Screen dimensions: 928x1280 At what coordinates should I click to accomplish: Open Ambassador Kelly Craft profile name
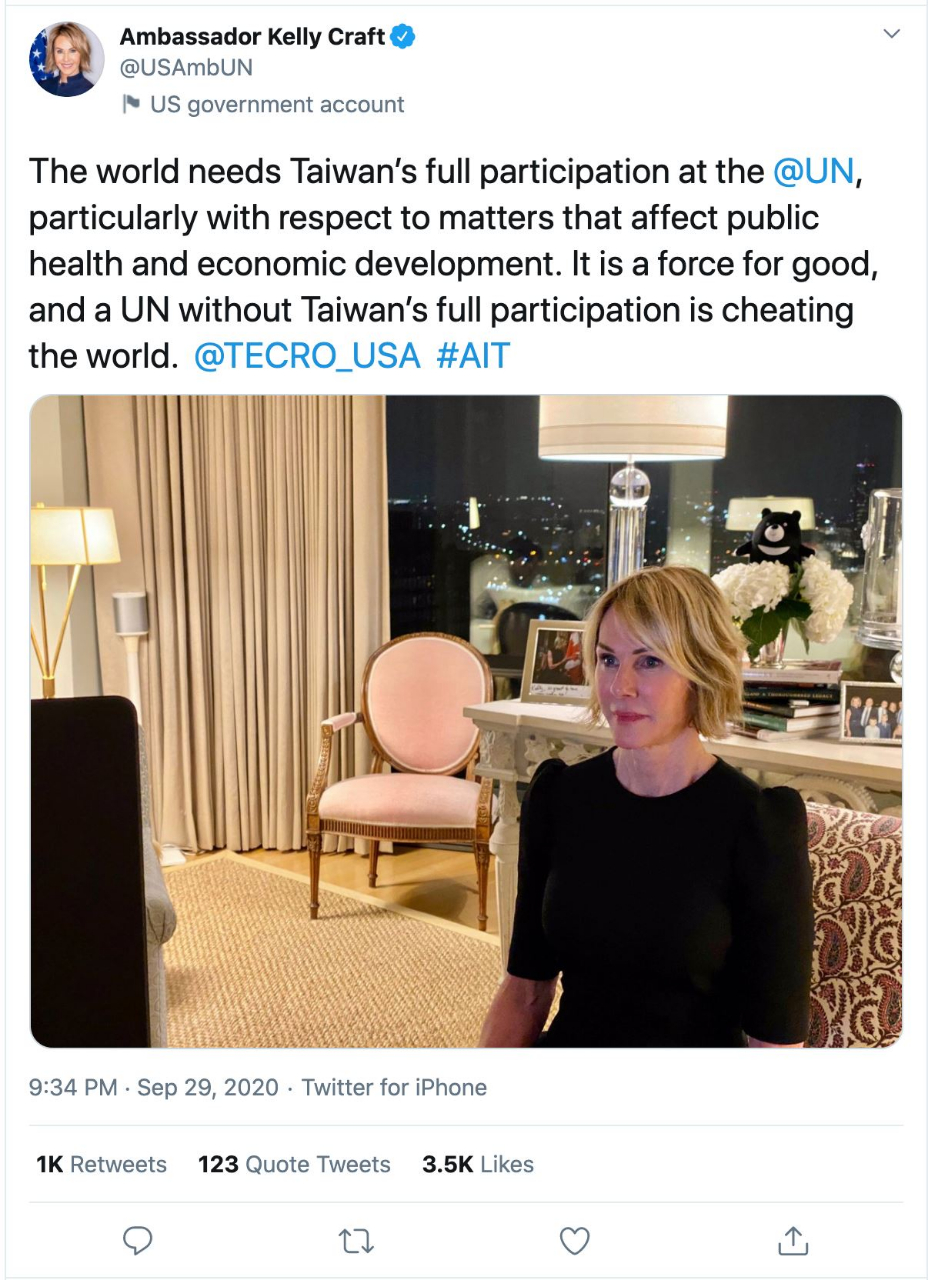click(252, 38)
